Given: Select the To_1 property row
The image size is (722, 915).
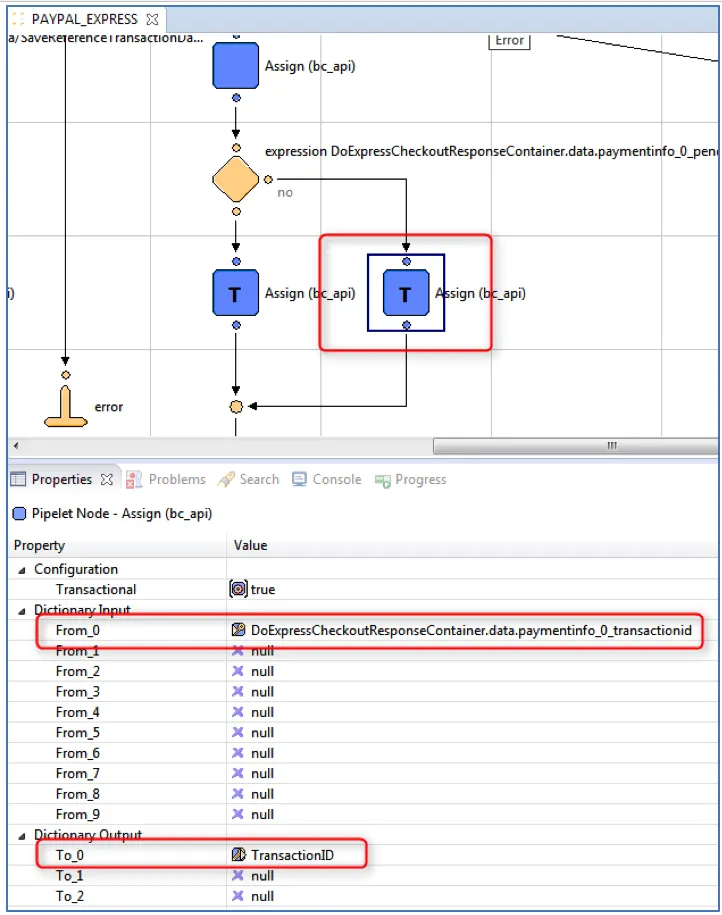Looking at the screenshot, I should pyautogui.click(x=363, y=875).
